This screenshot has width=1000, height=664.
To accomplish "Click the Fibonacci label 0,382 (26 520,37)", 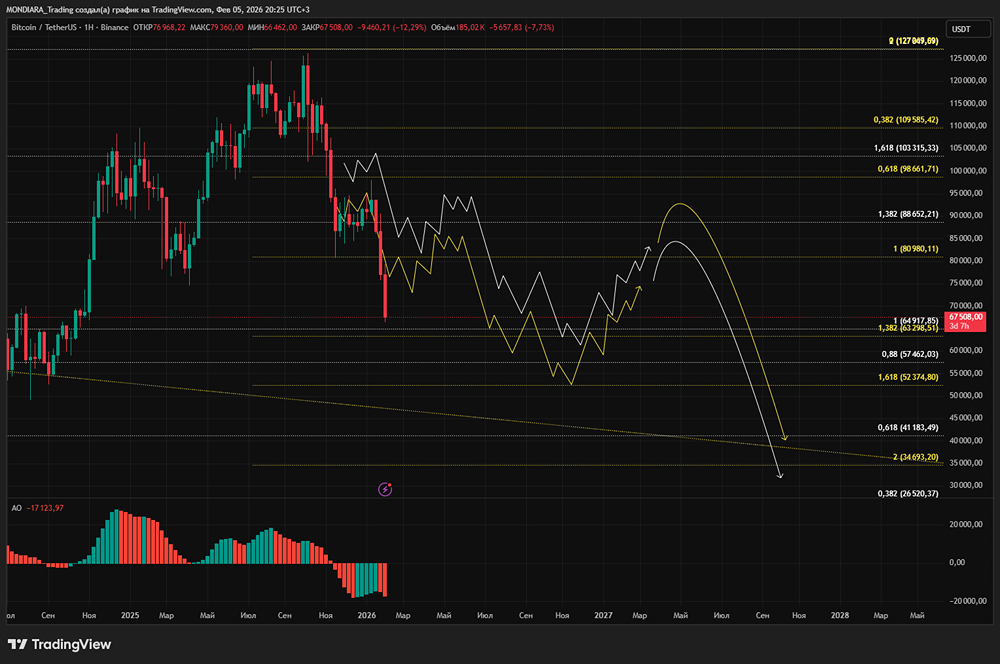I will point(908,493).
